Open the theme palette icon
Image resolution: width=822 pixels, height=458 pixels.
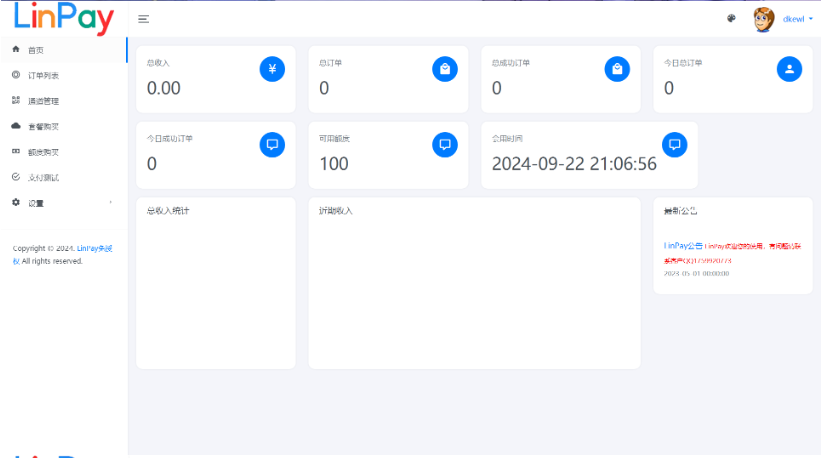731,19
